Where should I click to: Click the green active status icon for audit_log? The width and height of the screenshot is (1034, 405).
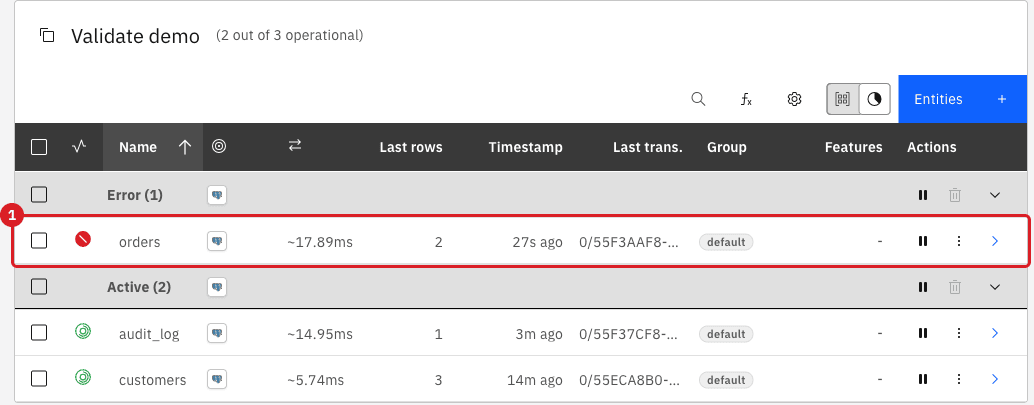click(x=82, y=332)
